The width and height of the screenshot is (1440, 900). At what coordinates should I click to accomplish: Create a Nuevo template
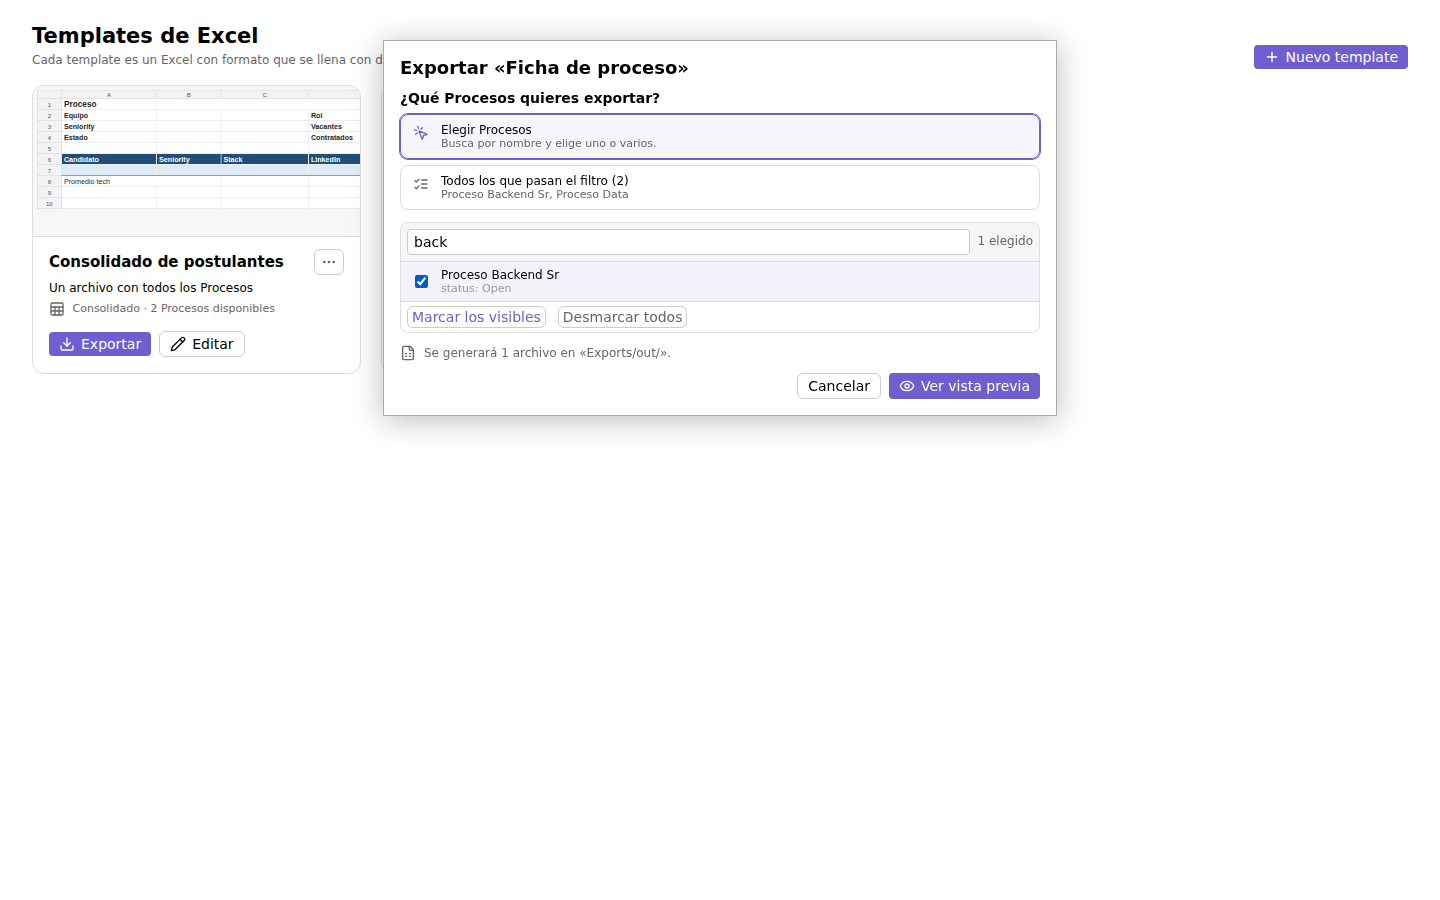point(1330,57)
